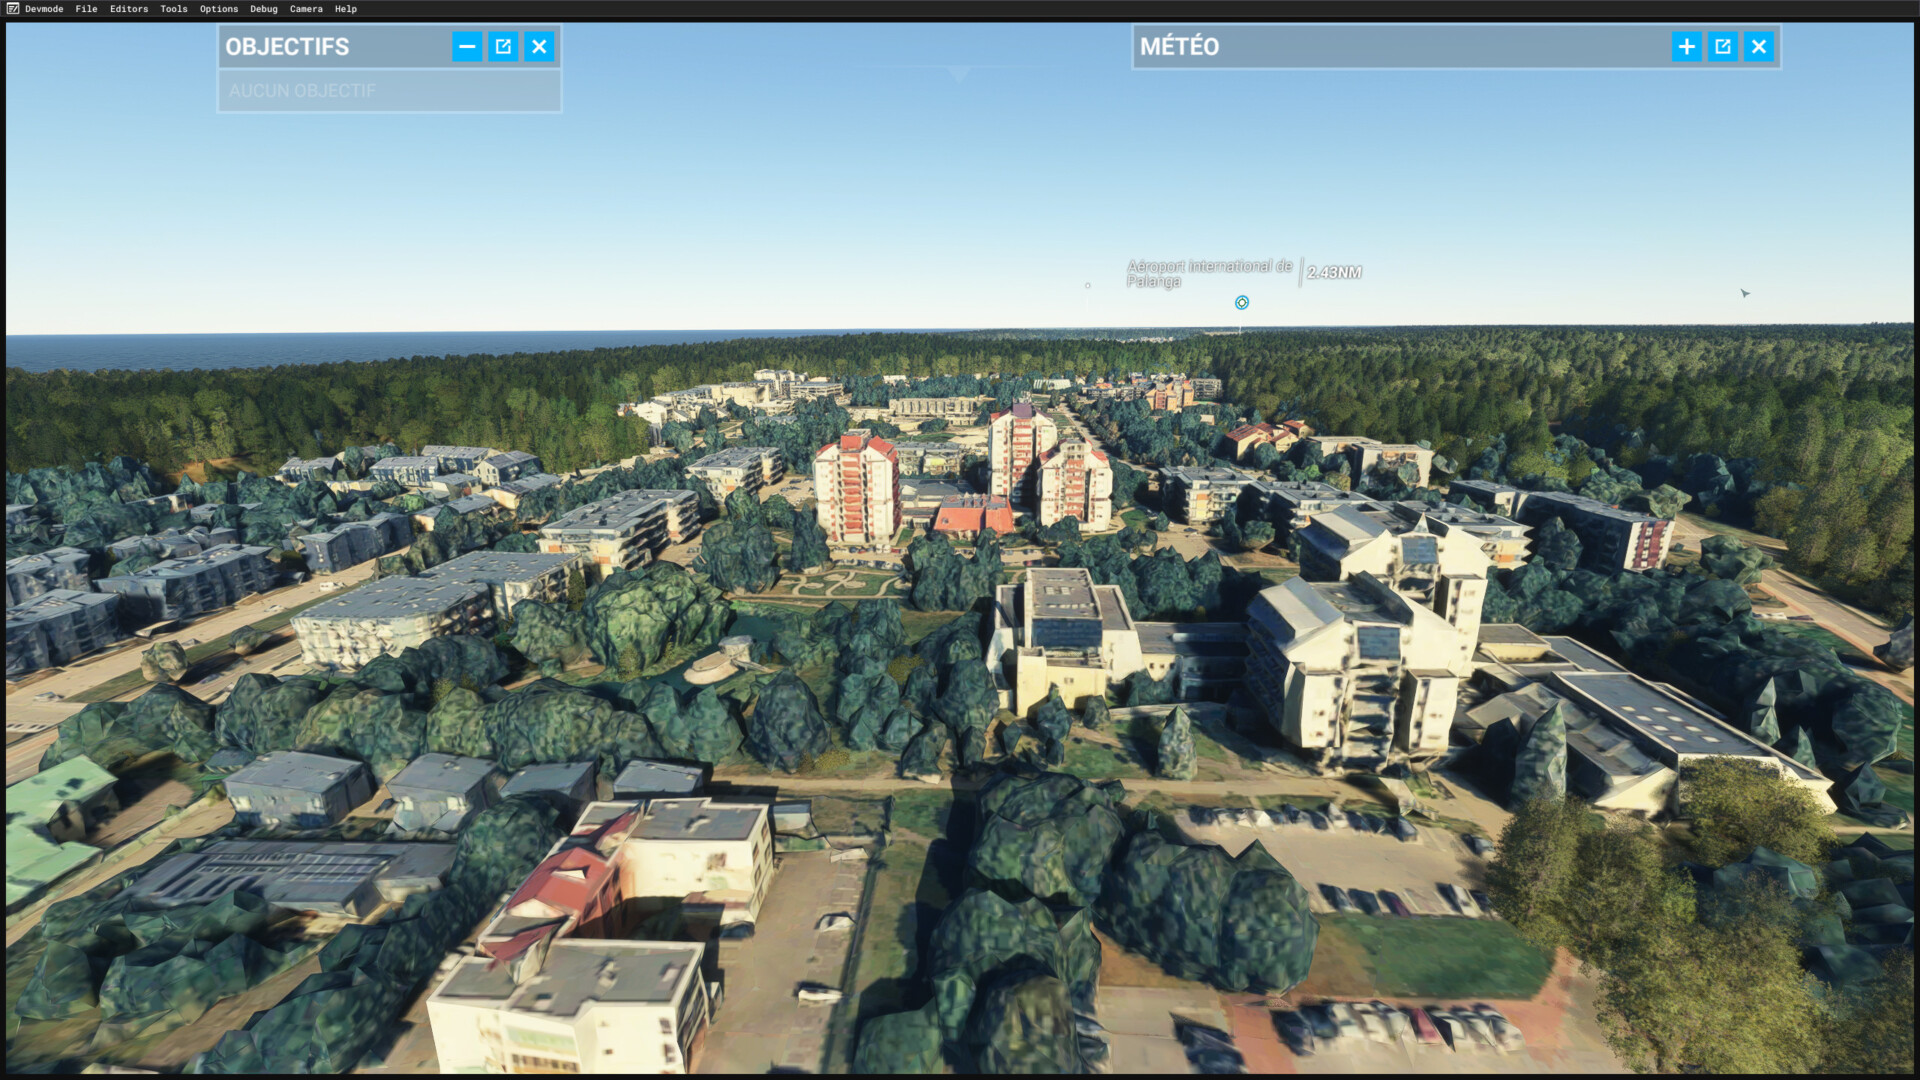Open the Devmode menu
The height and width of the screenshot is (1080, 1920).
[x=44, y=9]
